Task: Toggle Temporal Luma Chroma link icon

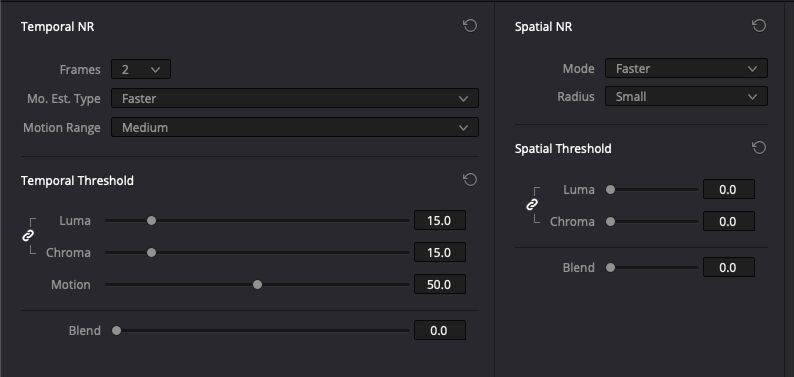Action: coord(28,236)
